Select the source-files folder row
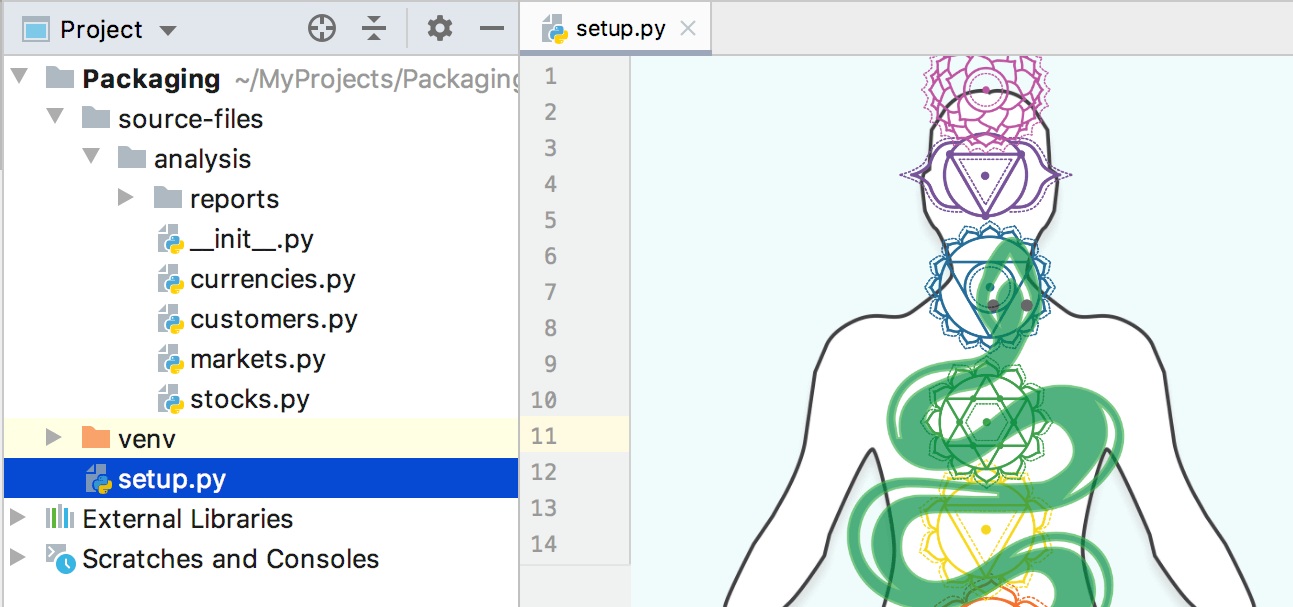The image size is (1293, 607). coord(261,118)
